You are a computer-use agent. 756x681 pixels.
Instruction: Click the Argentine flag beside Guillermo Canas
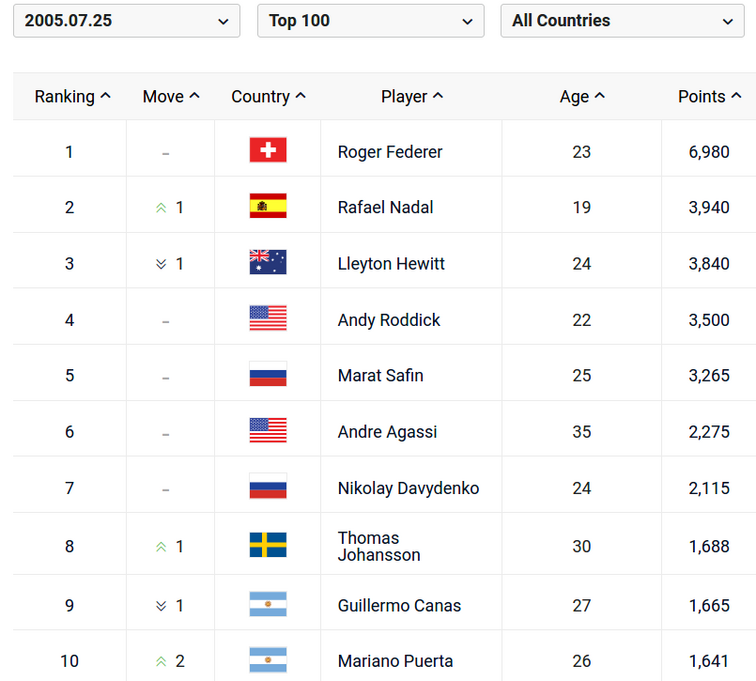tap(268, 604)
